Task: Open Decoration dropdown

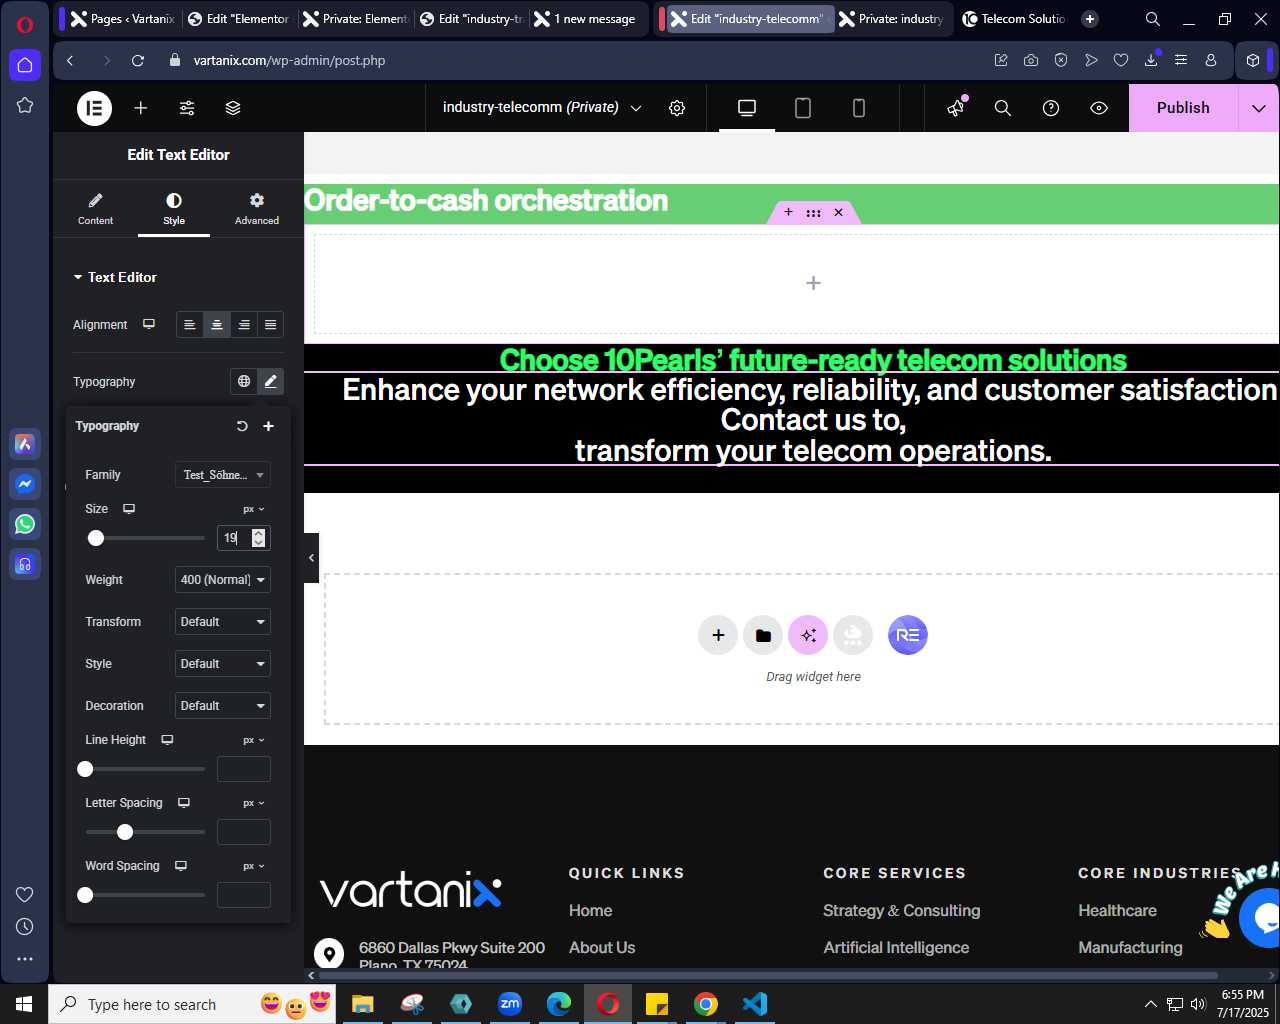Action: point(223,706)
